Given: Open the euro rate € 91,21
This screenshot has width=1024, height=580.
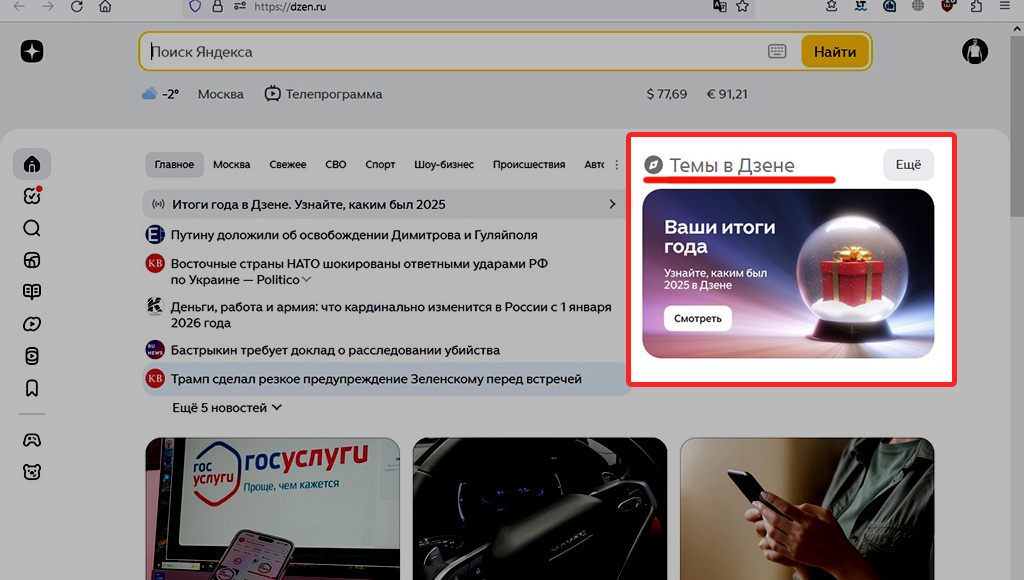Looking at the screenshot, I should 727,94.
